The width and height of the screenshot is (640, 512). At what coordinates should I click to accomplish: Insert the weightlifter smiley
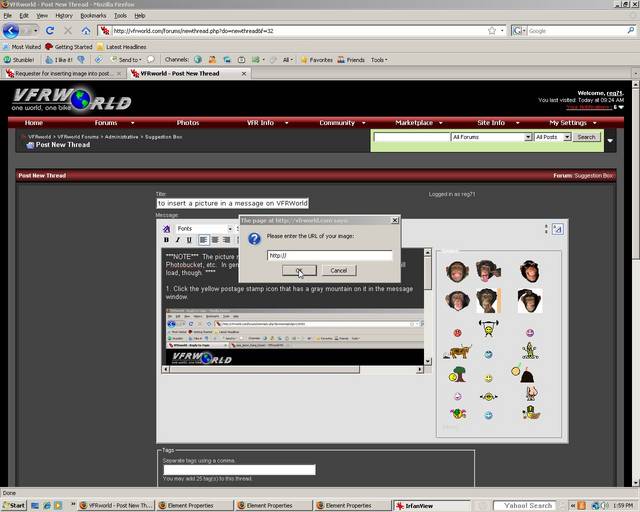tap(488, 329)
